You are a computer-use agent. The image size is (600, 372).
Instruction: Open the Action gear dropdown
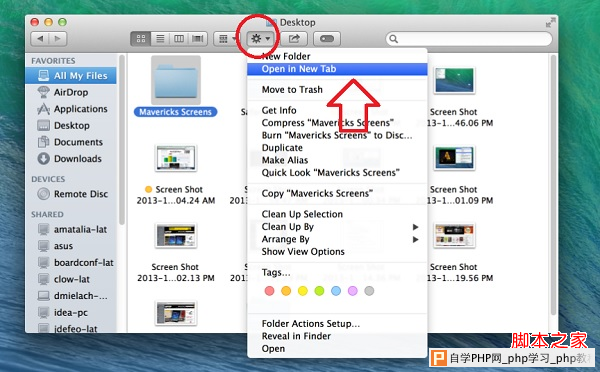point(261,39)
